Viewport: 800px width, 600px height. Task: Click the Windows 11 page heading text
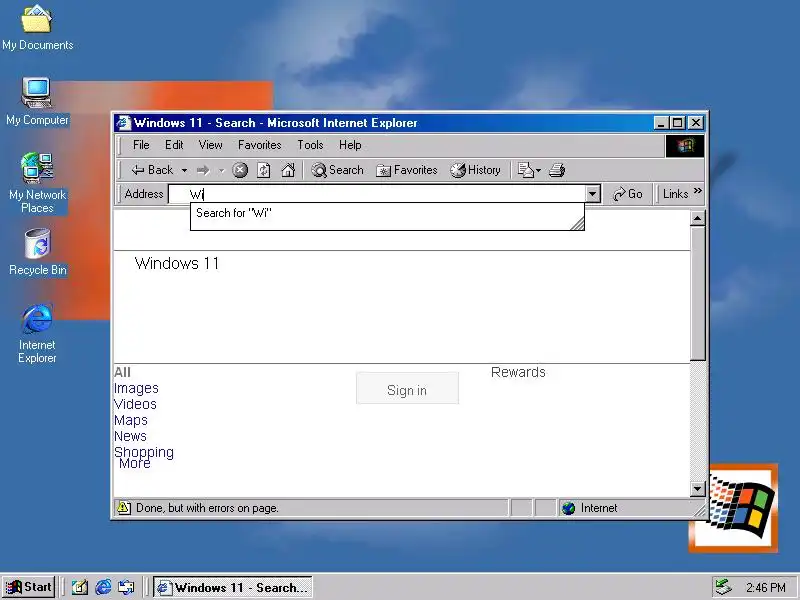click(x=177, y=263)
